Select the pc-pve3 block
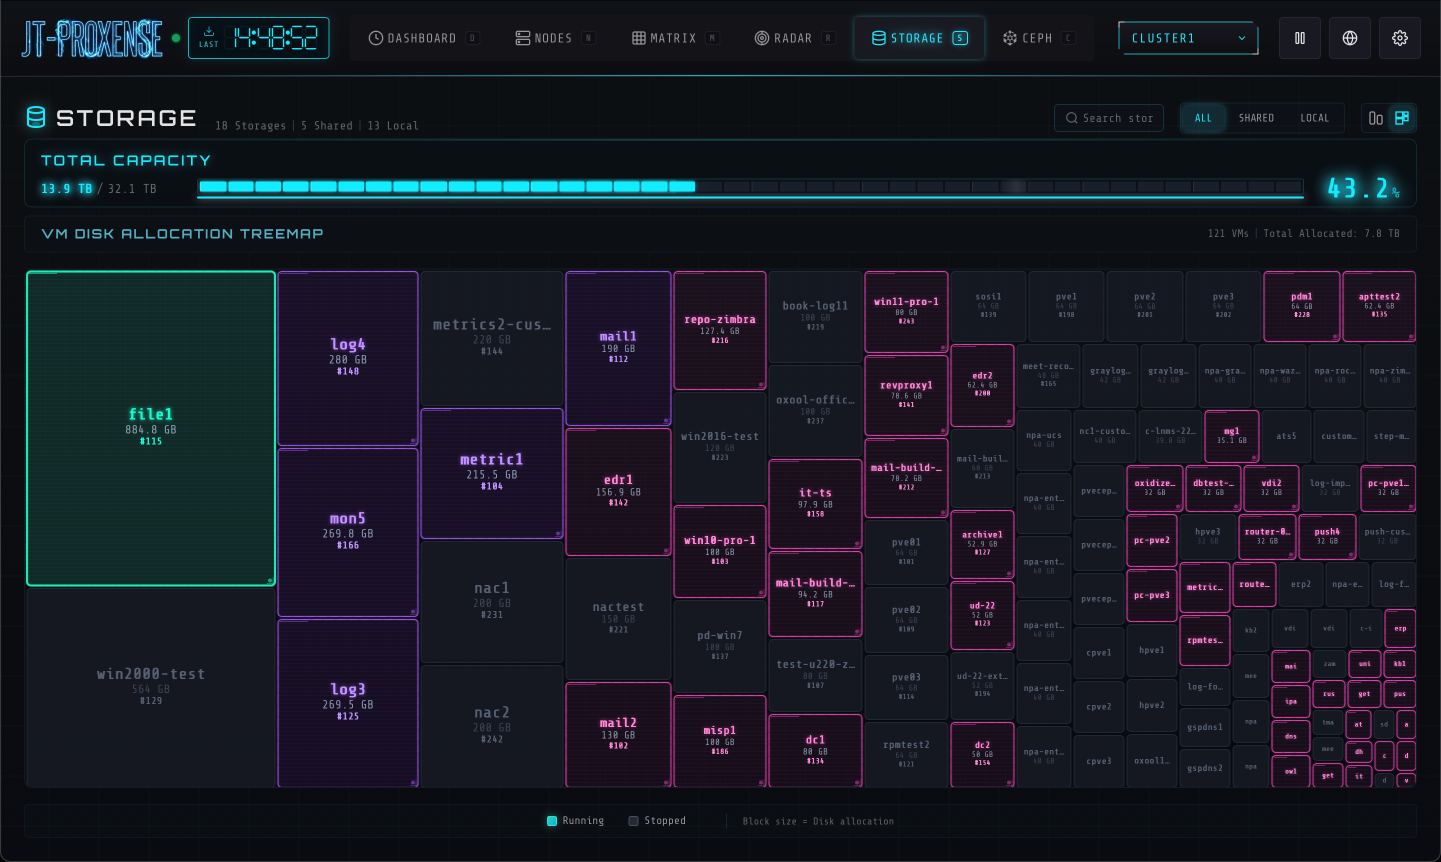The width and height of the screenshot is (1441, 862). (1152, 595)
